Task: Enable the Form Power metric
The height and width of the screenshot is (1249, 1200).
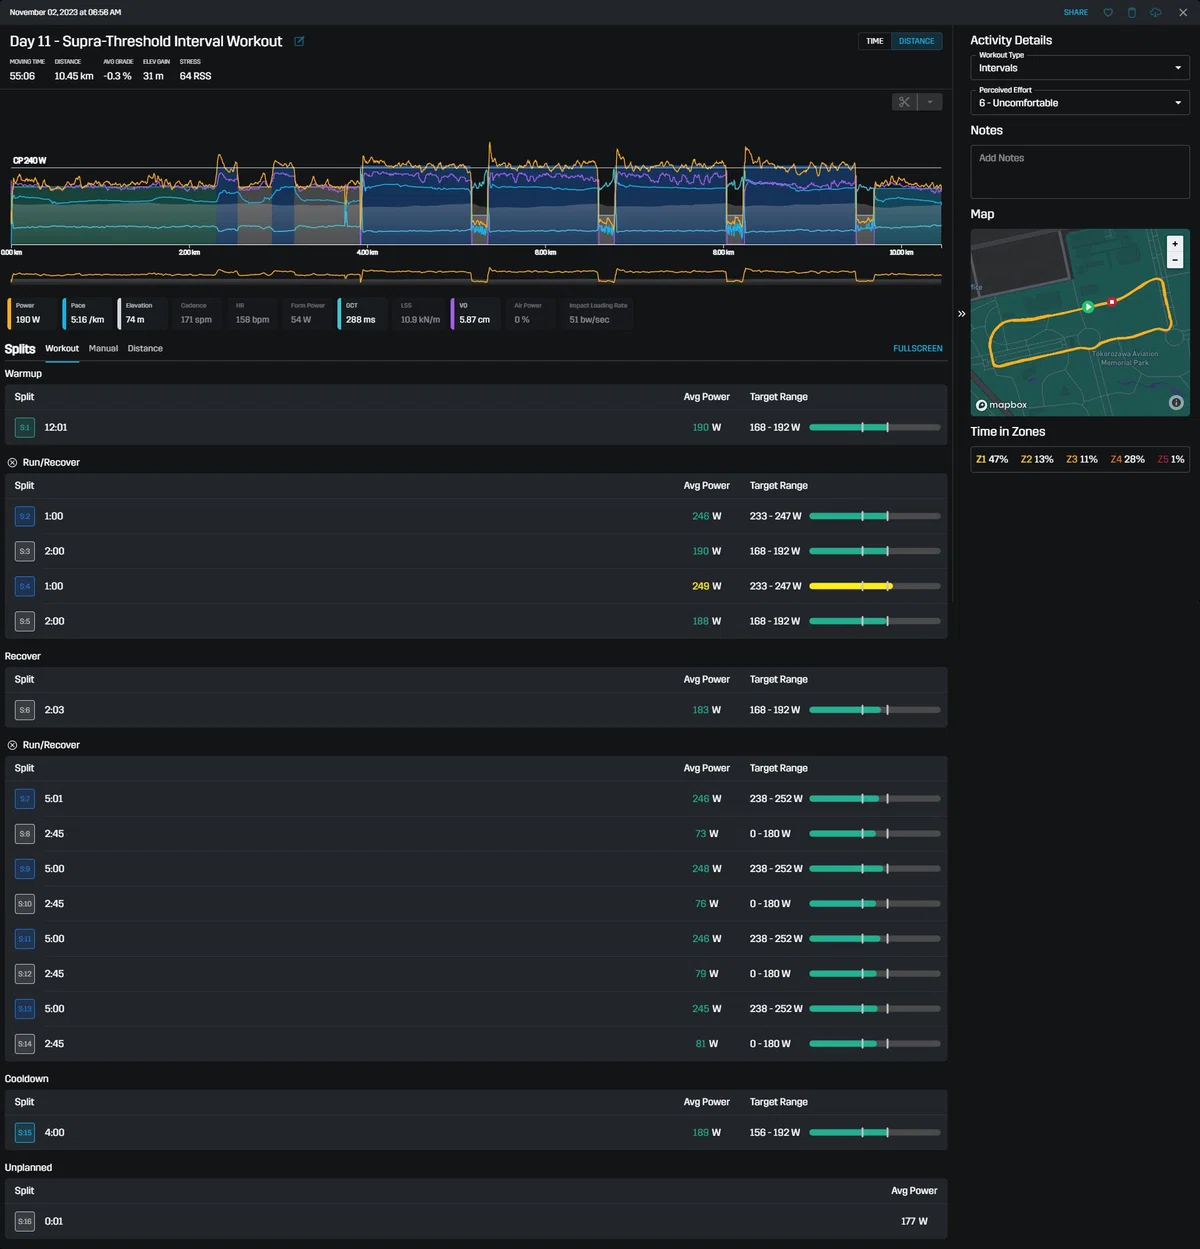Action: (x=307, y=313)
